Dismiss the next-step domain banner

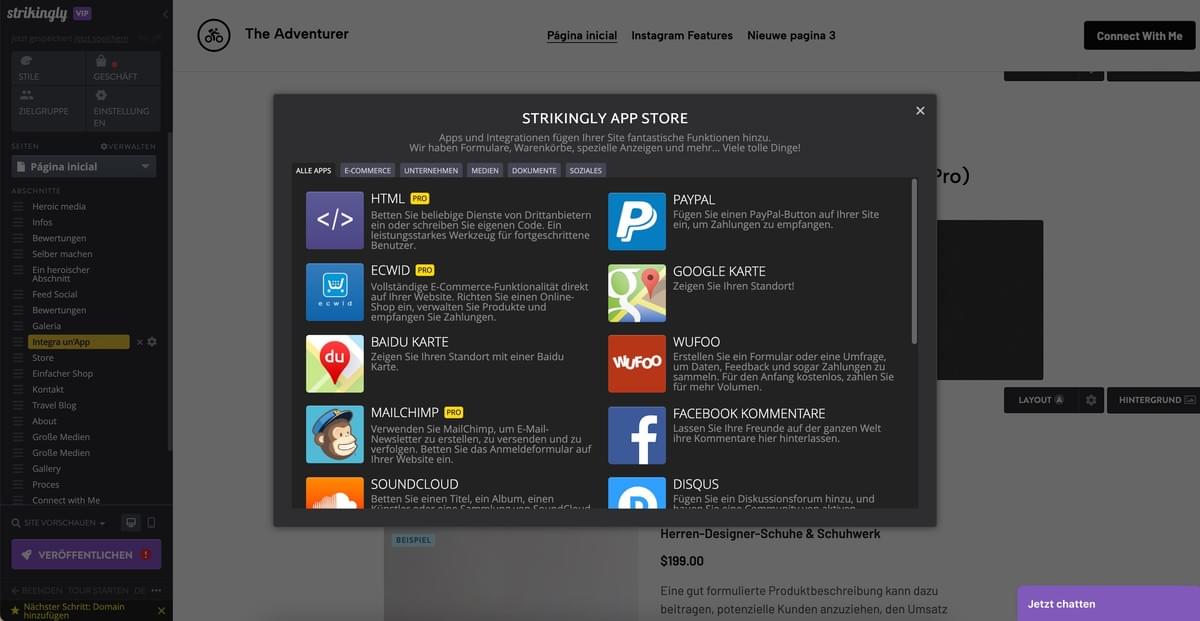(x=163, y=611)
